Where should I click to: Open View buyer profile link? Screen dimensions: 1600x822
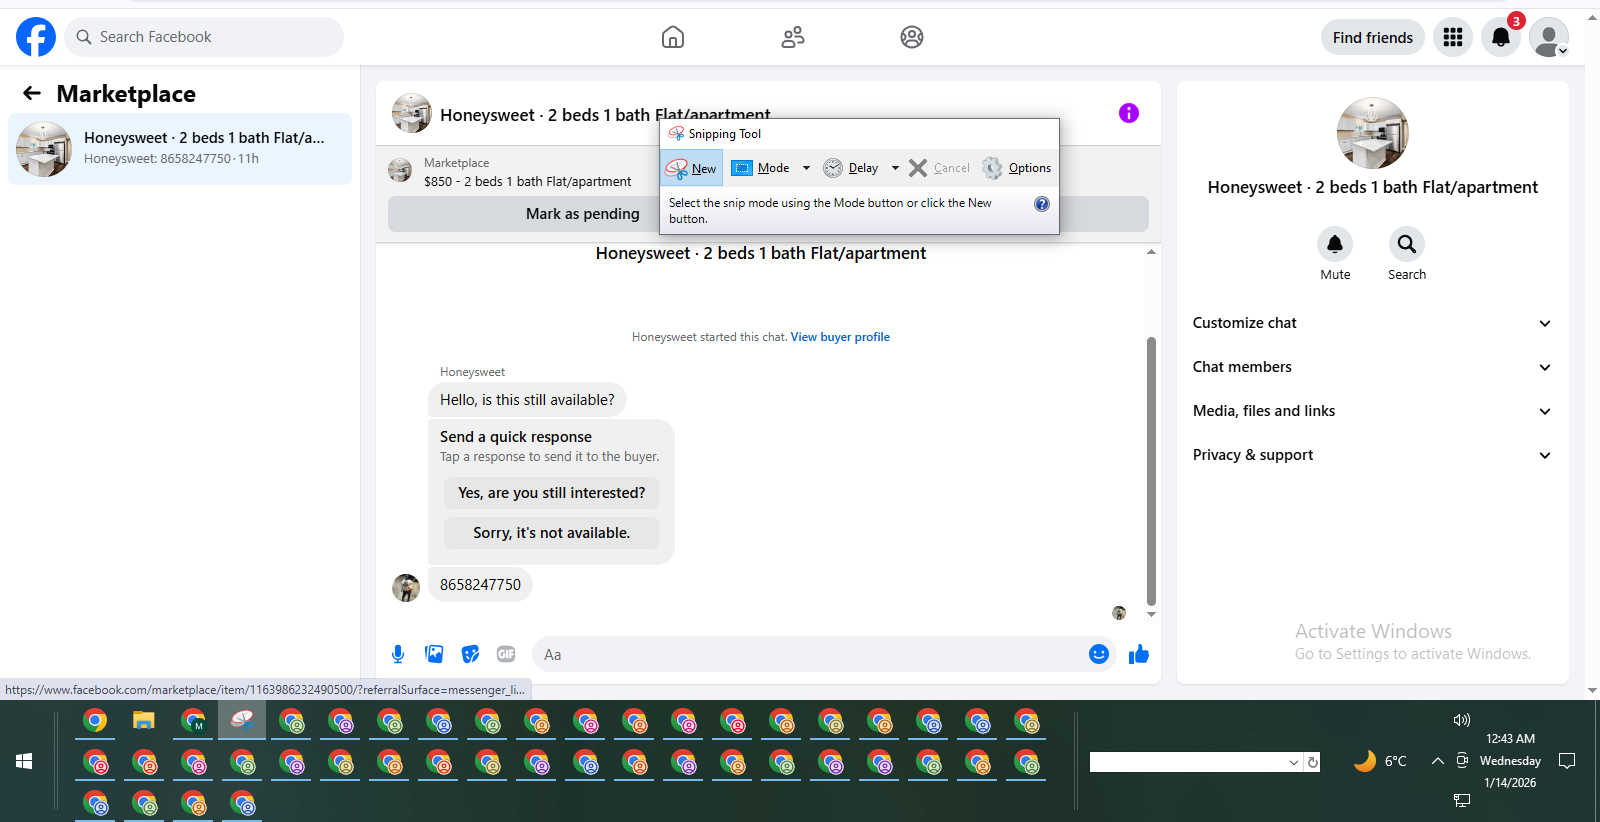click(x=840, y=337)
